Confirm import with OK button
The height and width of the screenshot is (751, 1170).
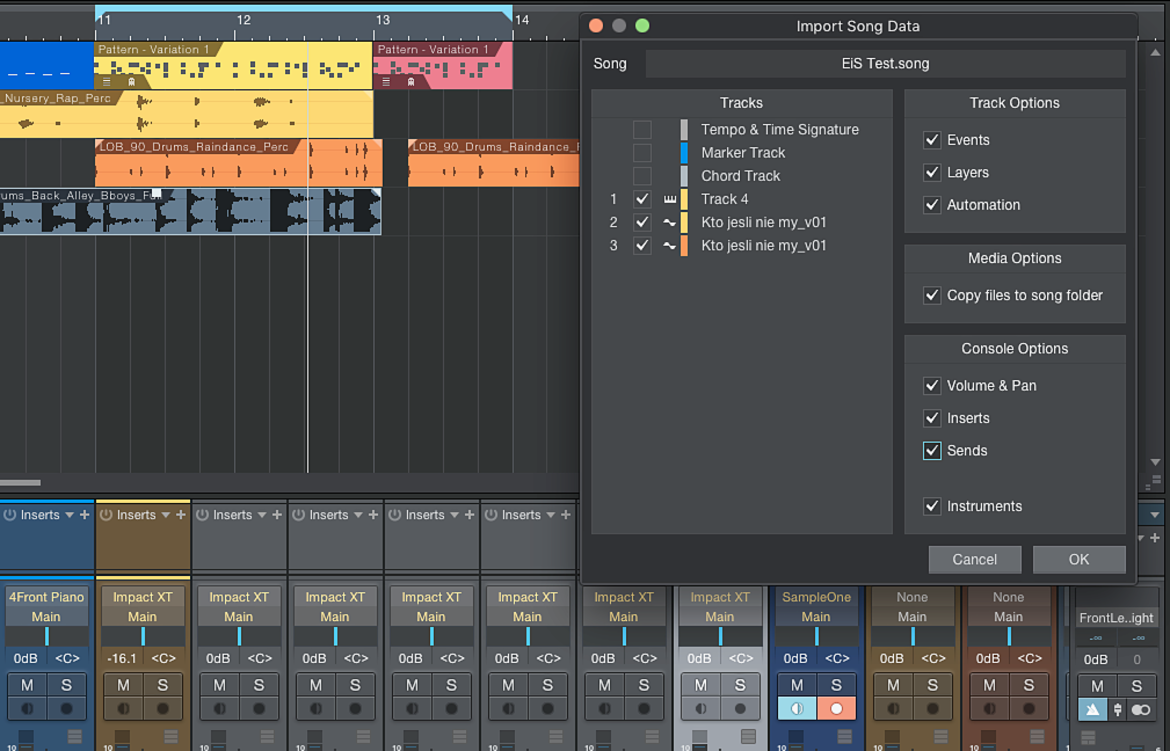tap(1079, 560)
